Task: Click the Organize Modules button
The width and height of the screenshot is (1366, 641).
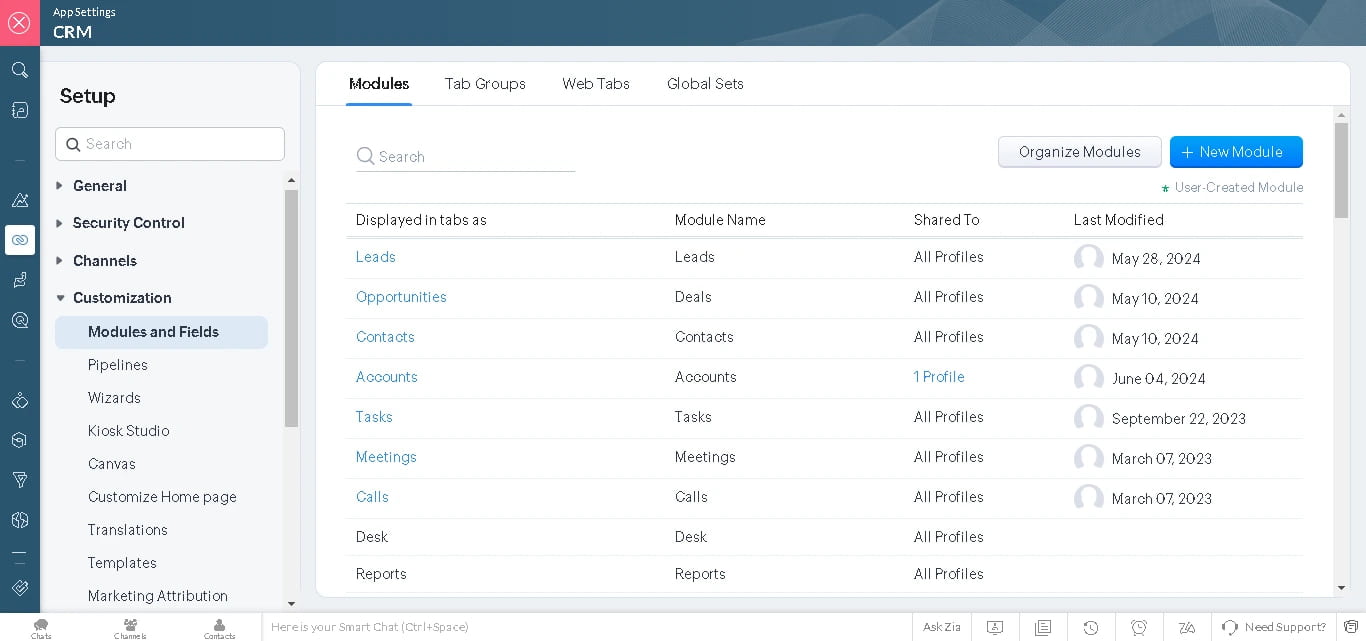Action: (1079, 152)
